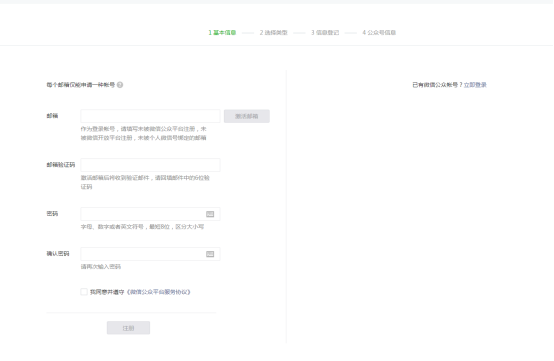Click the 确认密码 label
This screenshot has height=361, width=554.
click(x=58, y=254)
